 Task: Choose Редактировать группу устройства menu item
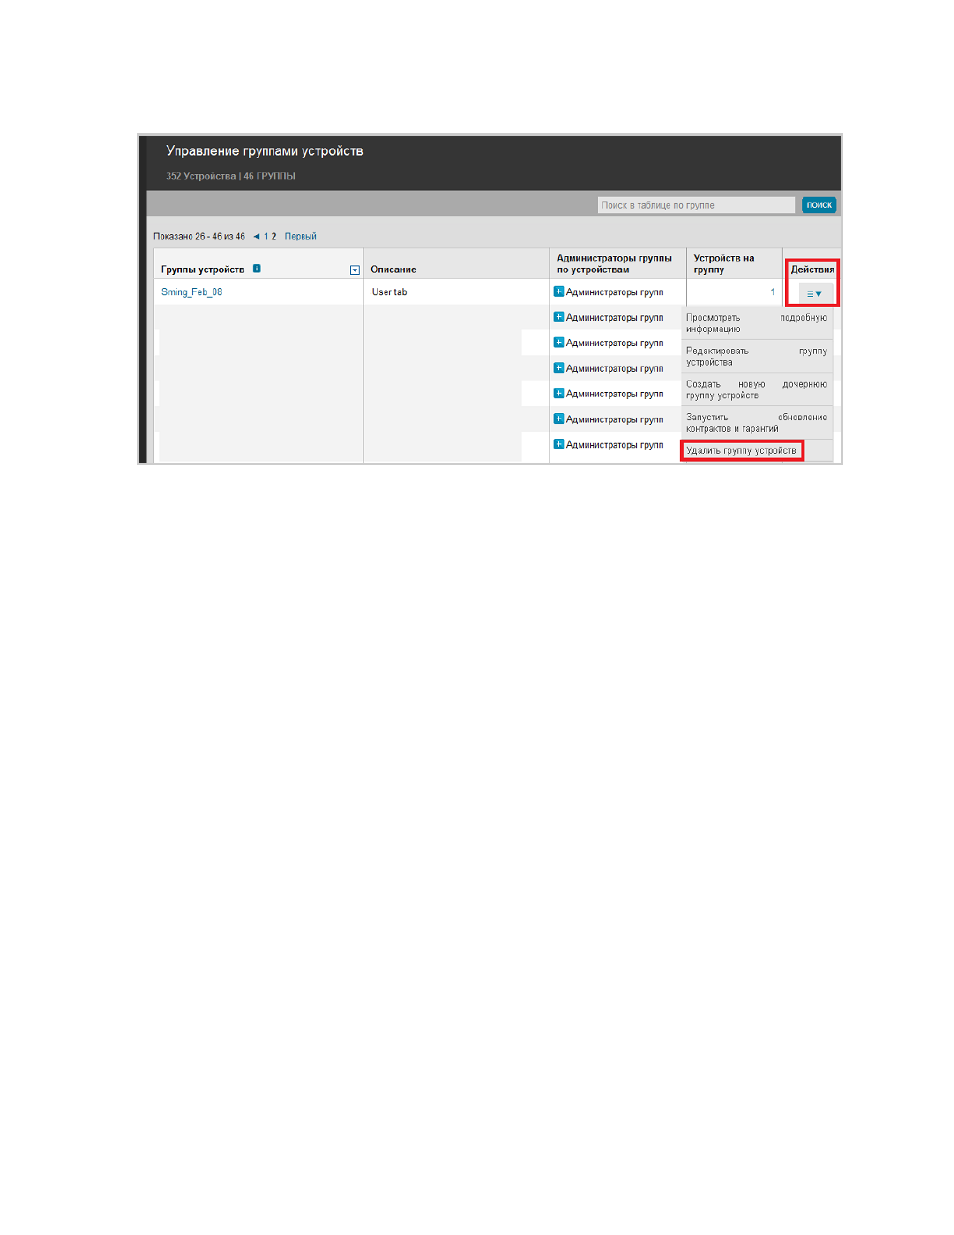[x=757, y=356]
